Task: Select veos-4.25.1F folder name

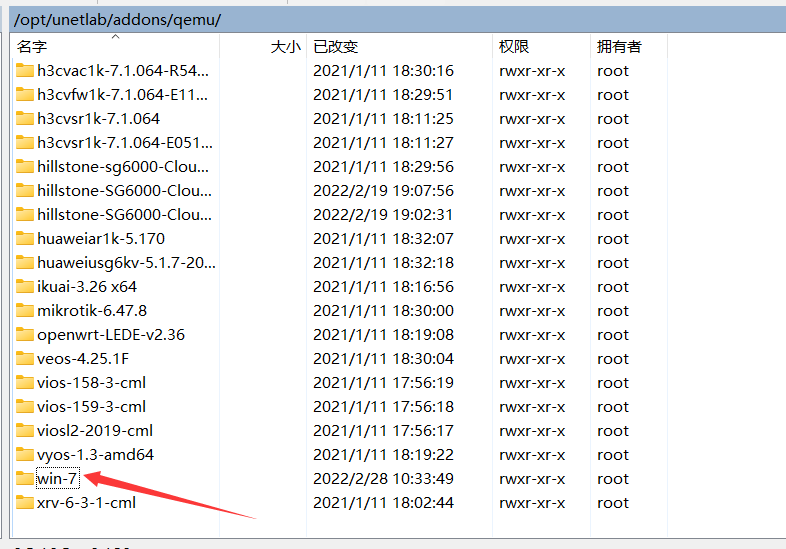Action: pyautogui.click(x=83, y=359)
